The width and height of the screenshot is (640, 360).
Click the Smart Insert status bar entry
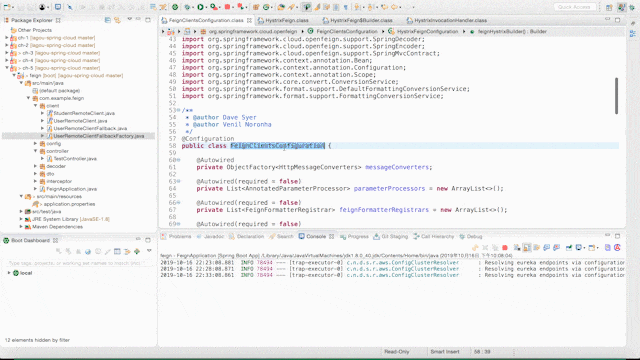click(x=444, y=351)
